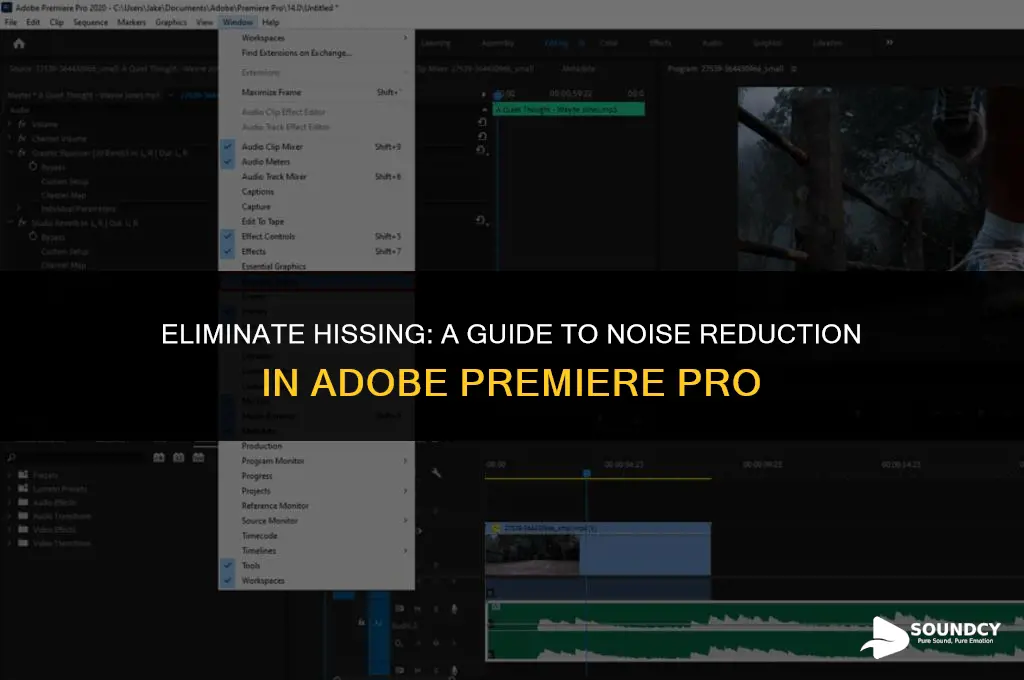Click the Effect Controls timeline playhead
The width and height of the screenshot is (1024, 680).
point(498,95)
